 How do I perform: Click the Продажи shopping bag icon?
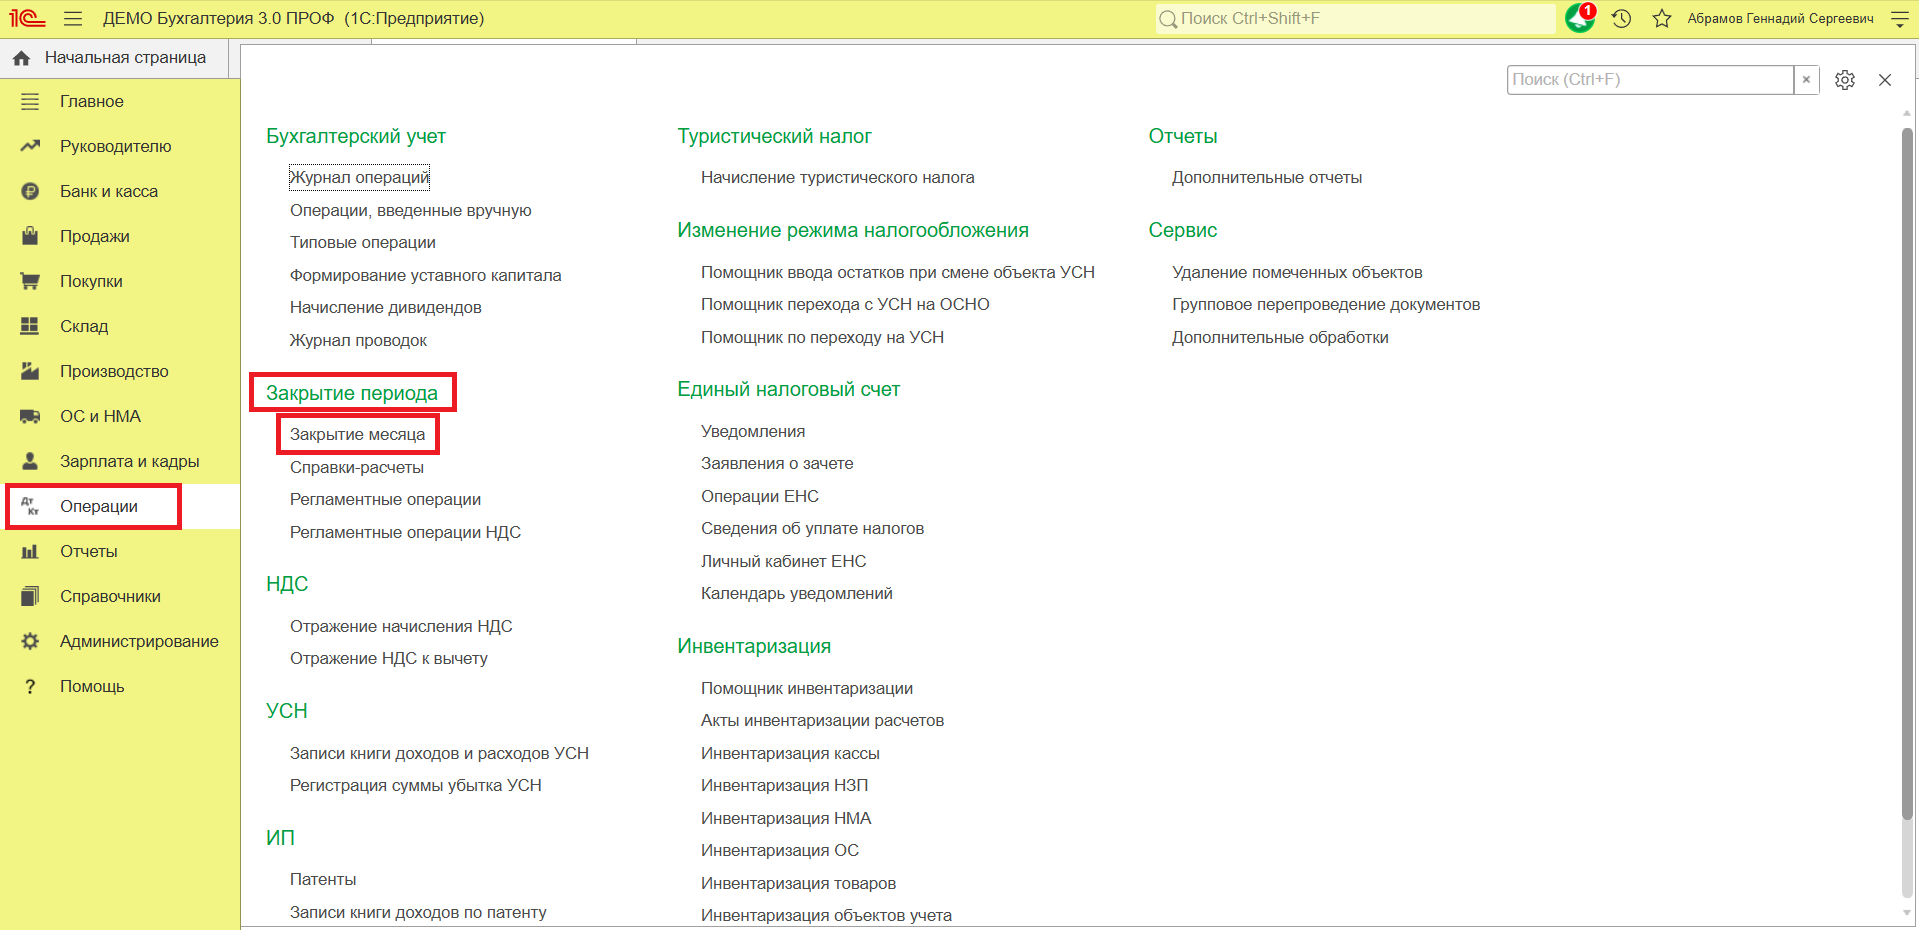pyautogui.click(x=30, y=236)
